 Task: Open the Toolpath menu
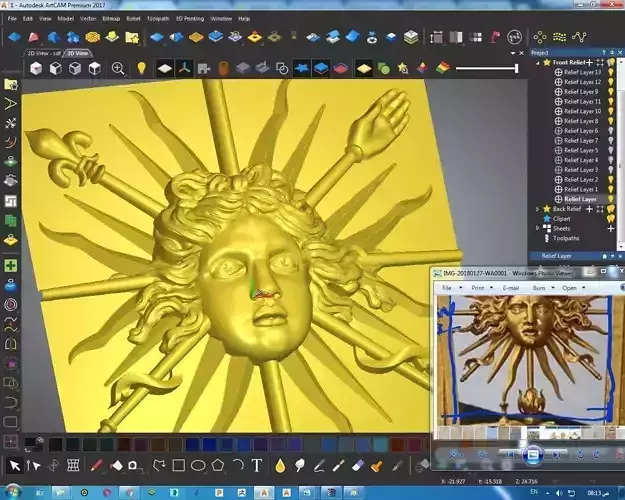[x=158, y=18]
